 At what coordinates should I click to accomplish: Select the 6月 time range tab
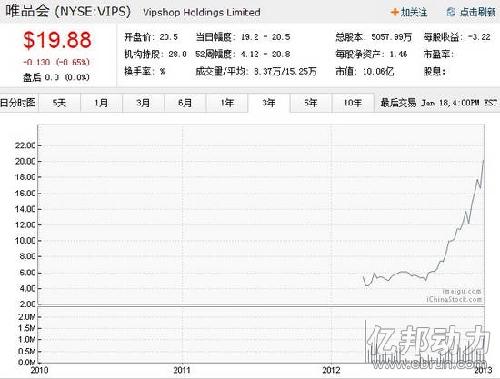185,103
